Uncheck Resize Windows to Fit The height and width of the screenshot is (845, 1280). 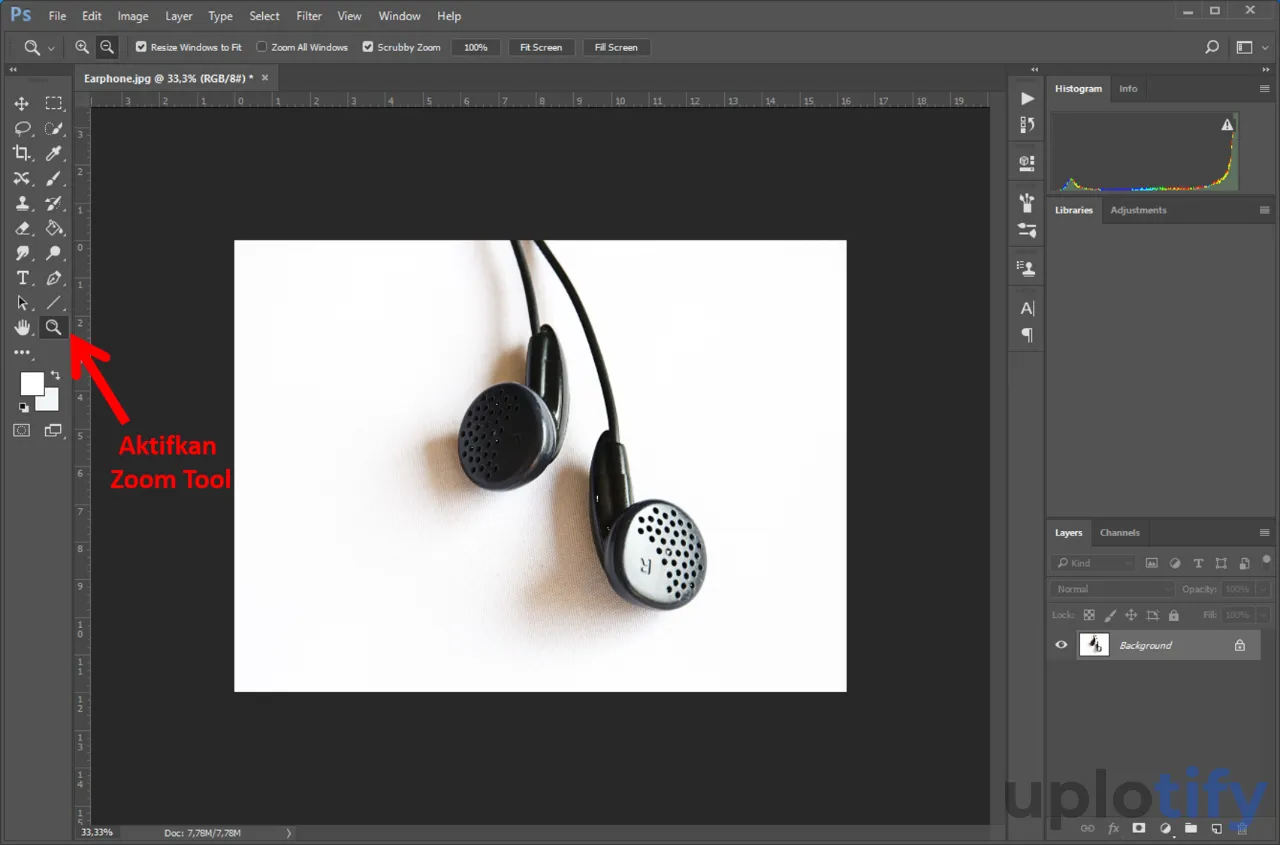click(141, 47)
